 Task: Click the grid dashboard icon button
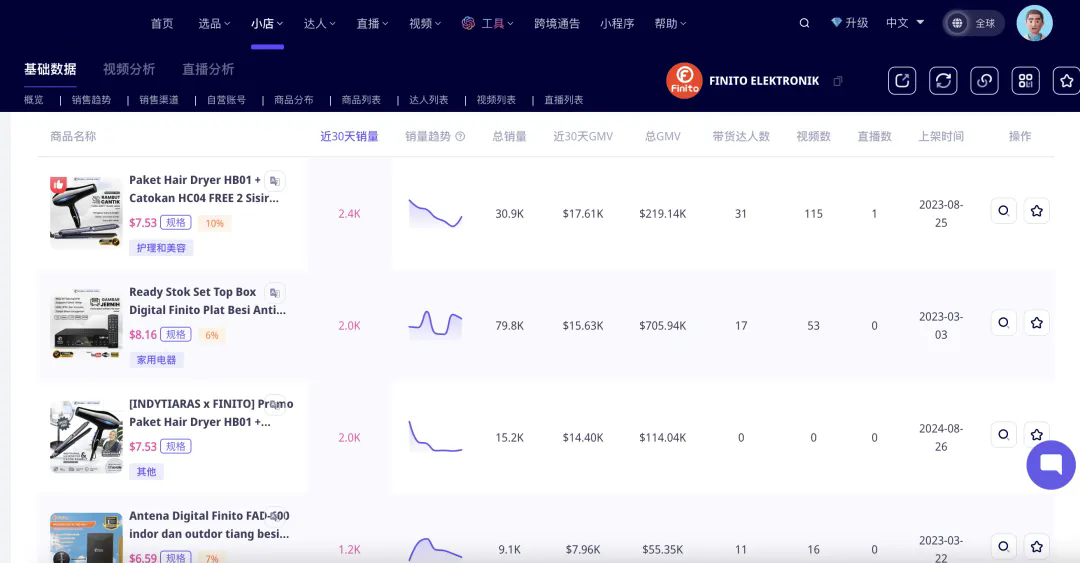(x=1026, y=81)
